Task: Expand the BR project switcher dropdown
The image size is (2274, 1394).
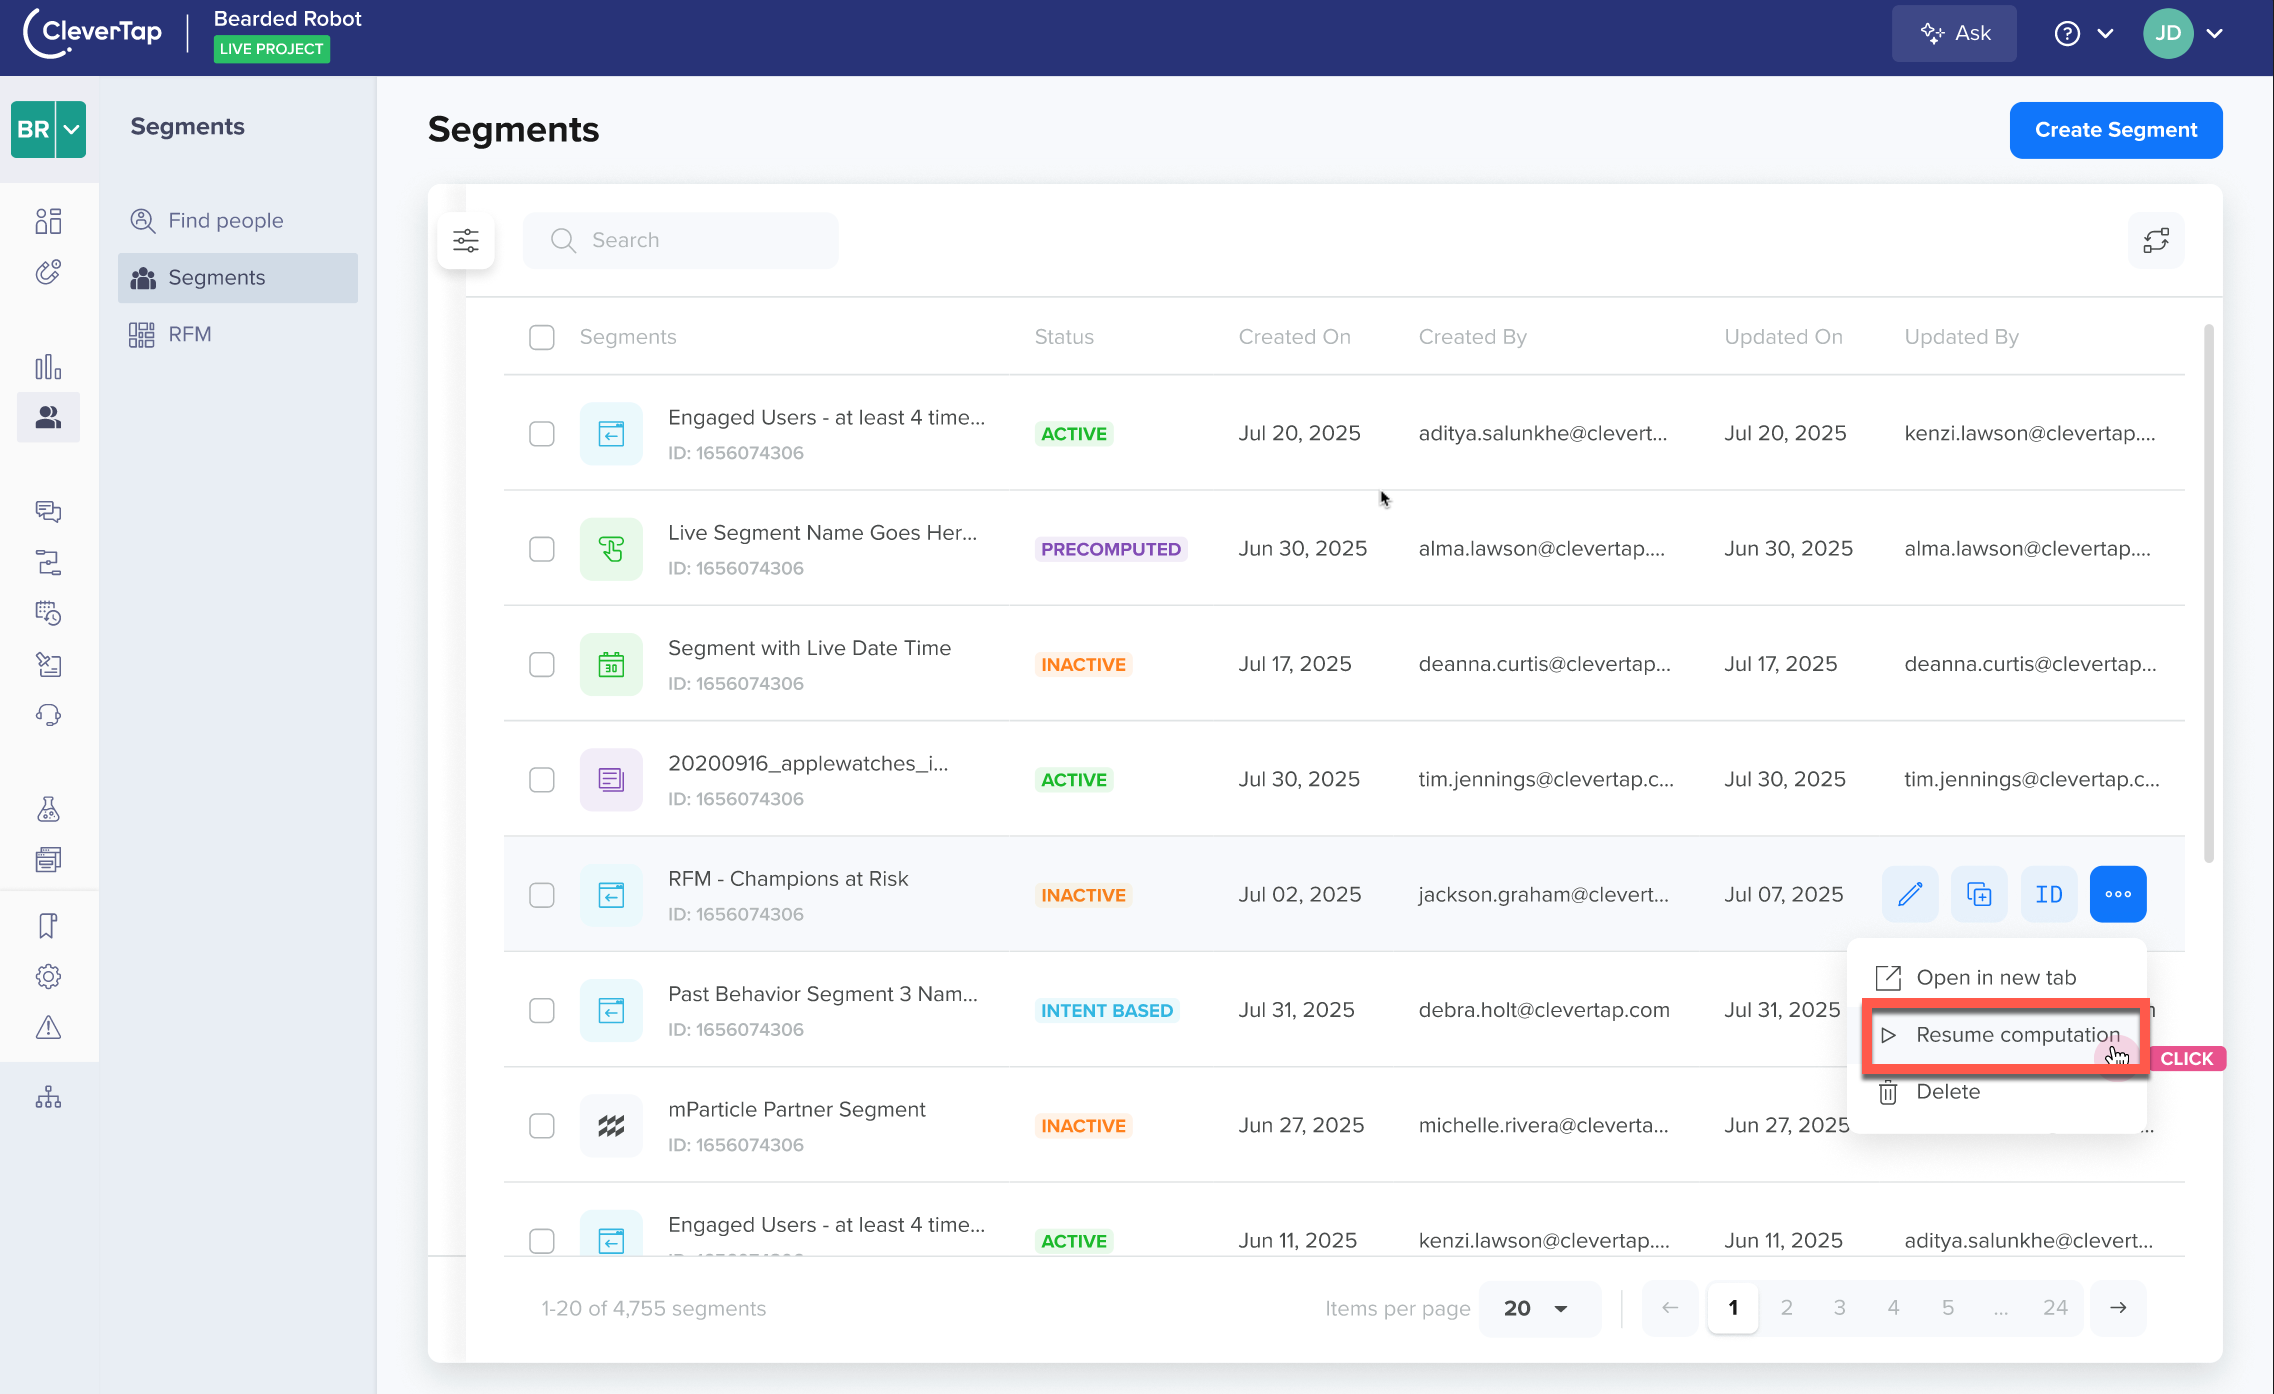Action: pyautogui.click(x=69, y=129)
